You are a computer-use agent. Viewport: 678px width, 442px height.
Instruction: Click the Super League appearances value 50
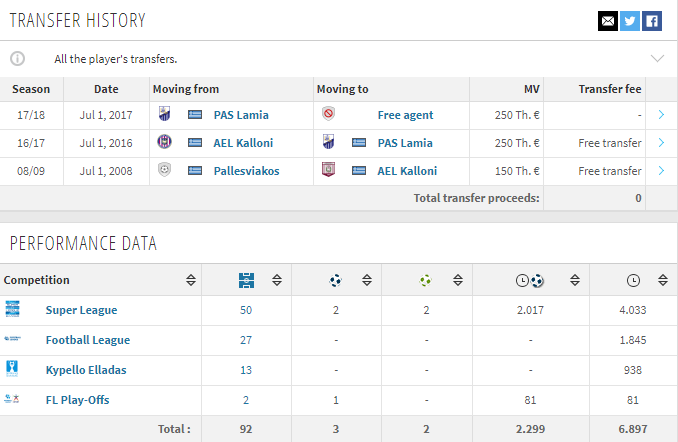pyautogui.click(x=246, y=310)
